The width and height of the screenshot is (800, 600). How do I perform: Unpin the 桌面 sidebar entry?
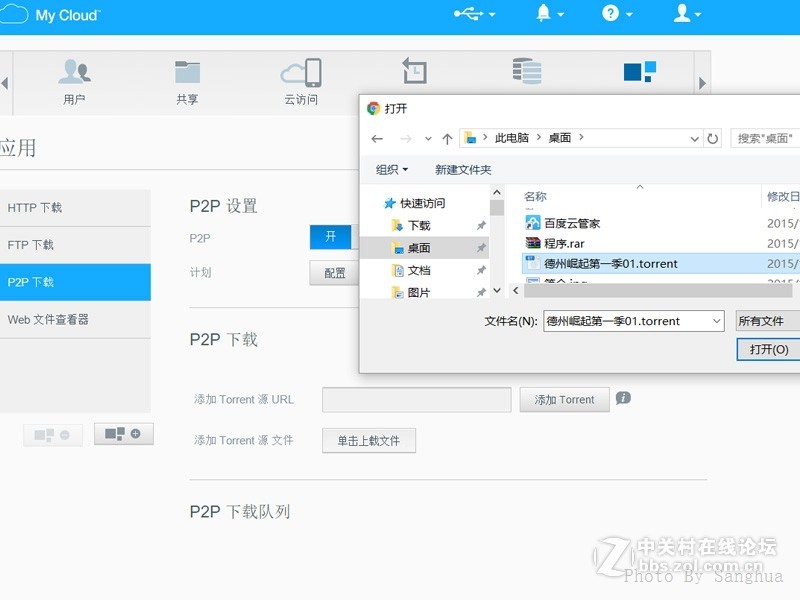(480, 248)
